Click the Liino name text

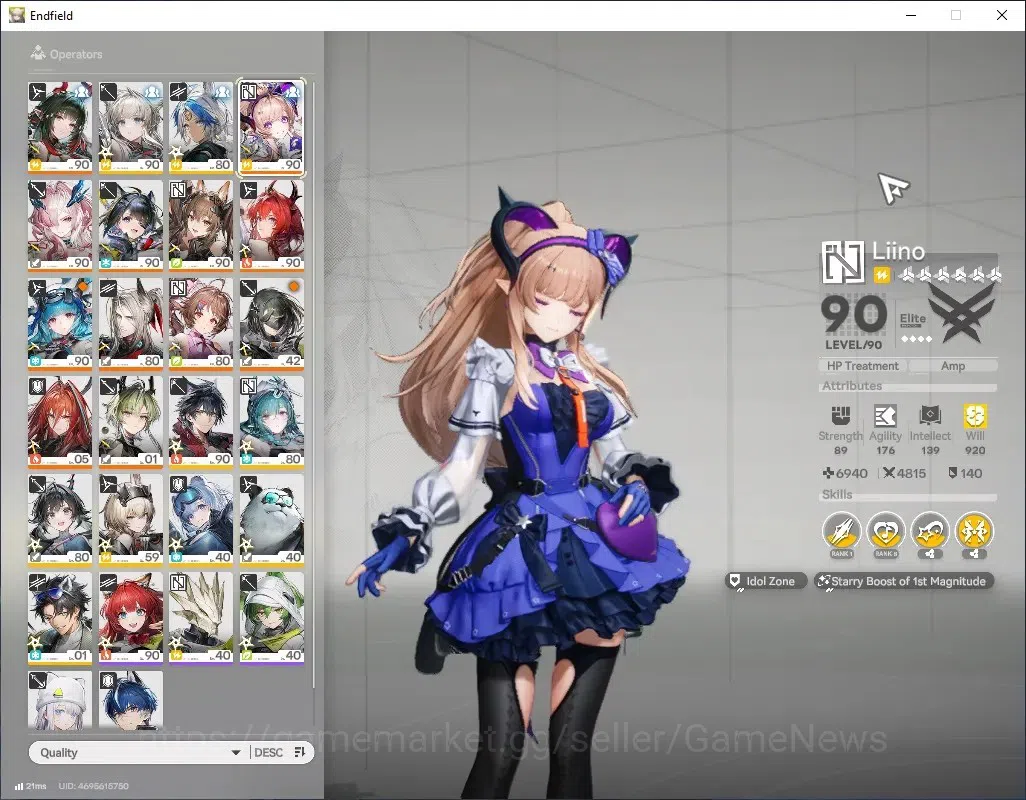898,251
